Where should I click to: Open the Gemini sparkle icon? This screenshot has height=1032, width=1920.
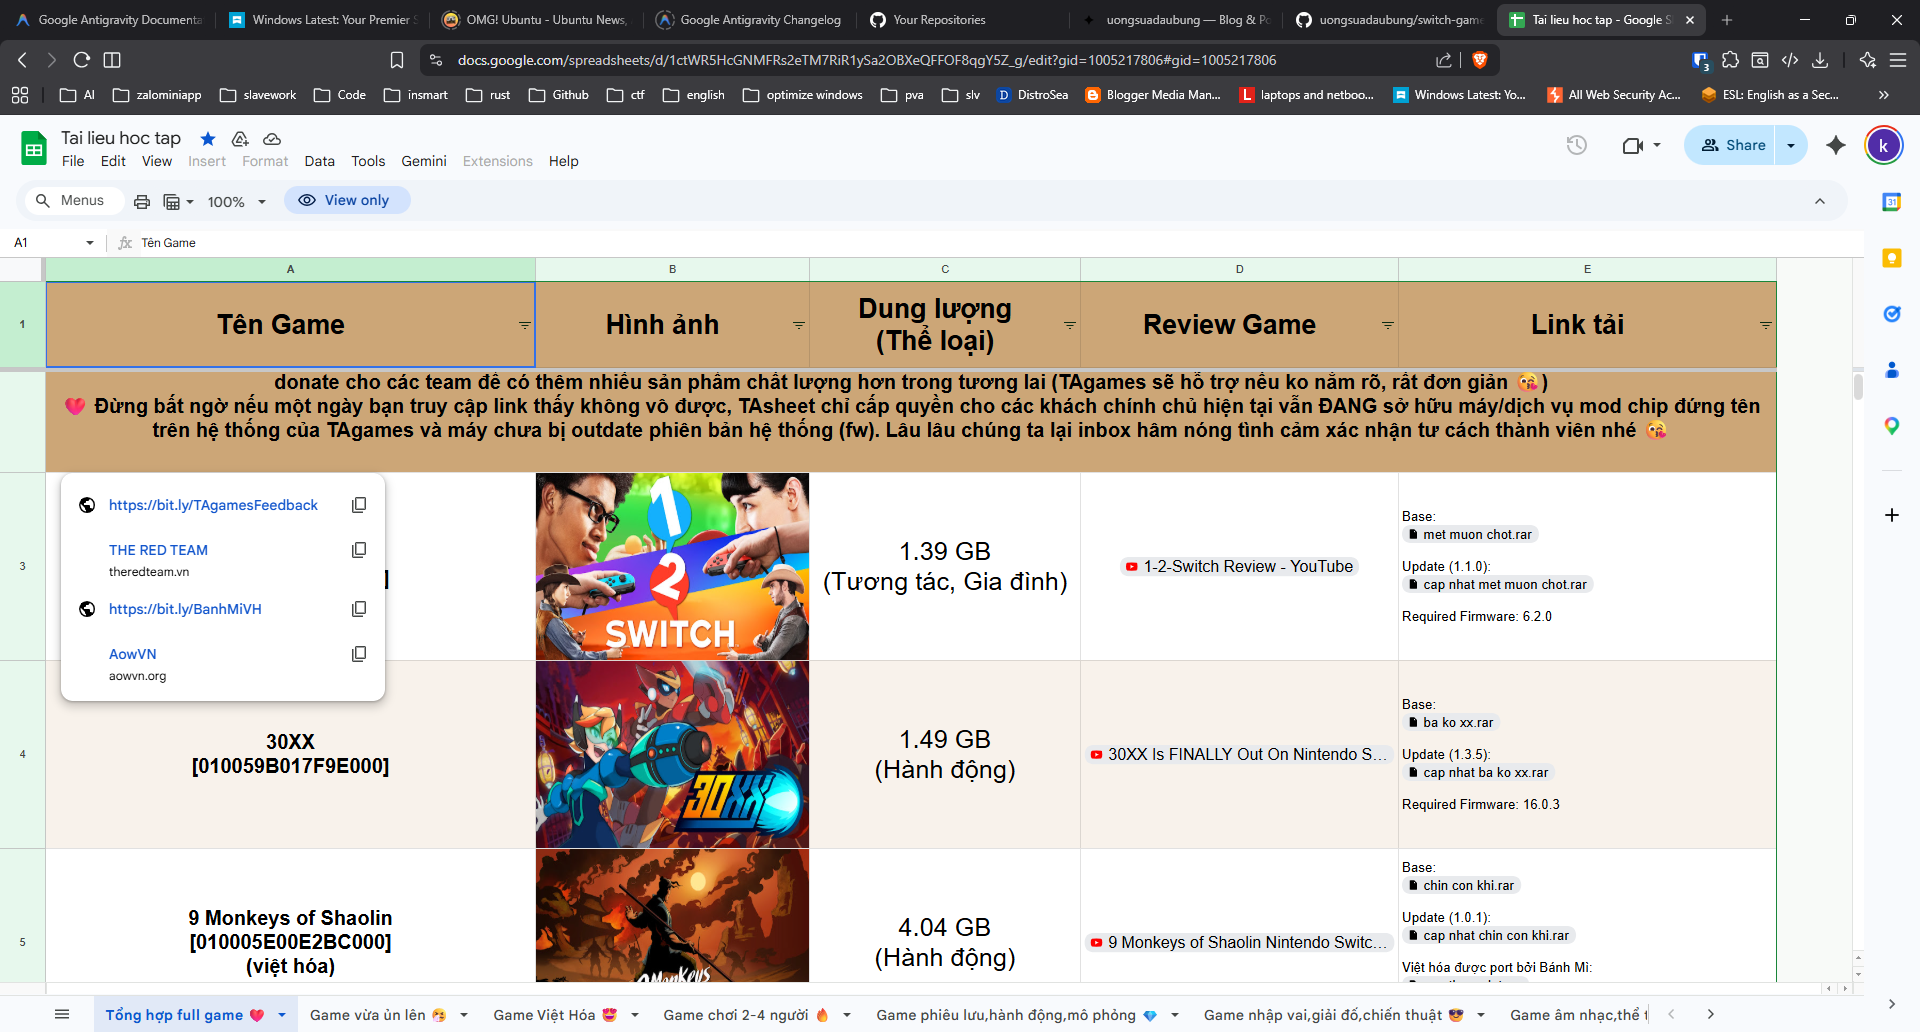[x=1836, y=145]
